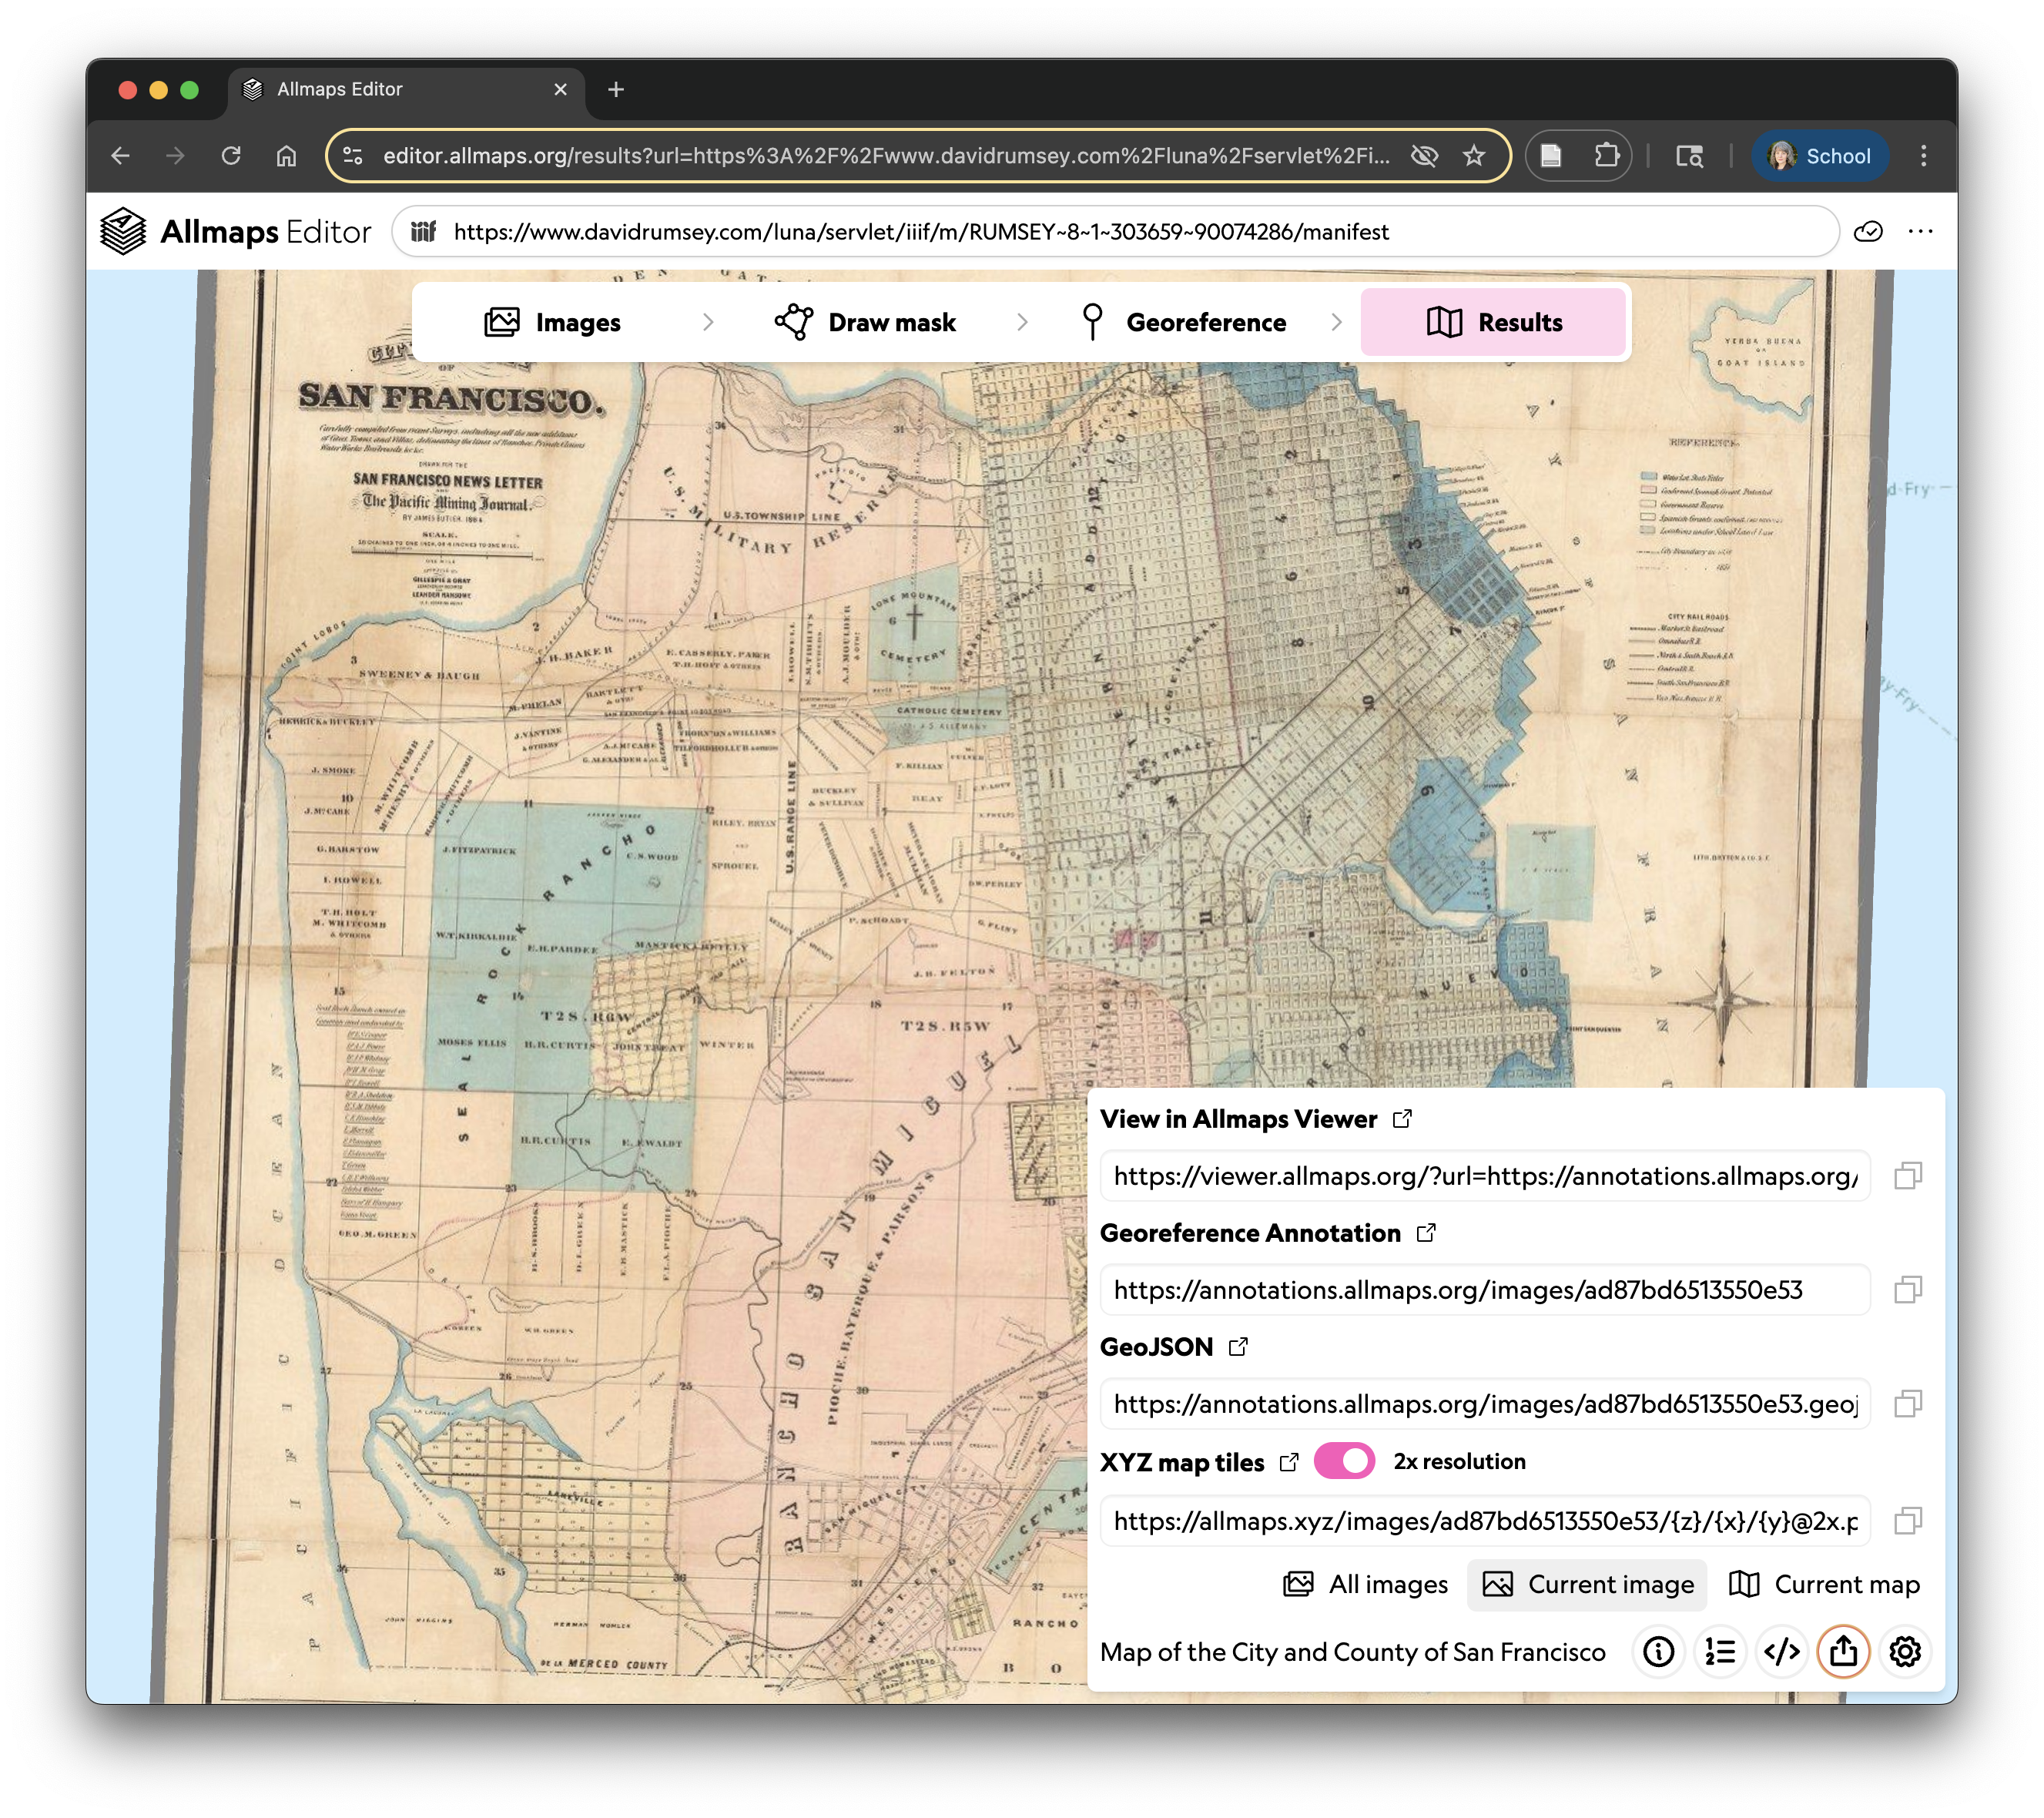
Task: Select the Current map scope
Action: (1824, 1584)
